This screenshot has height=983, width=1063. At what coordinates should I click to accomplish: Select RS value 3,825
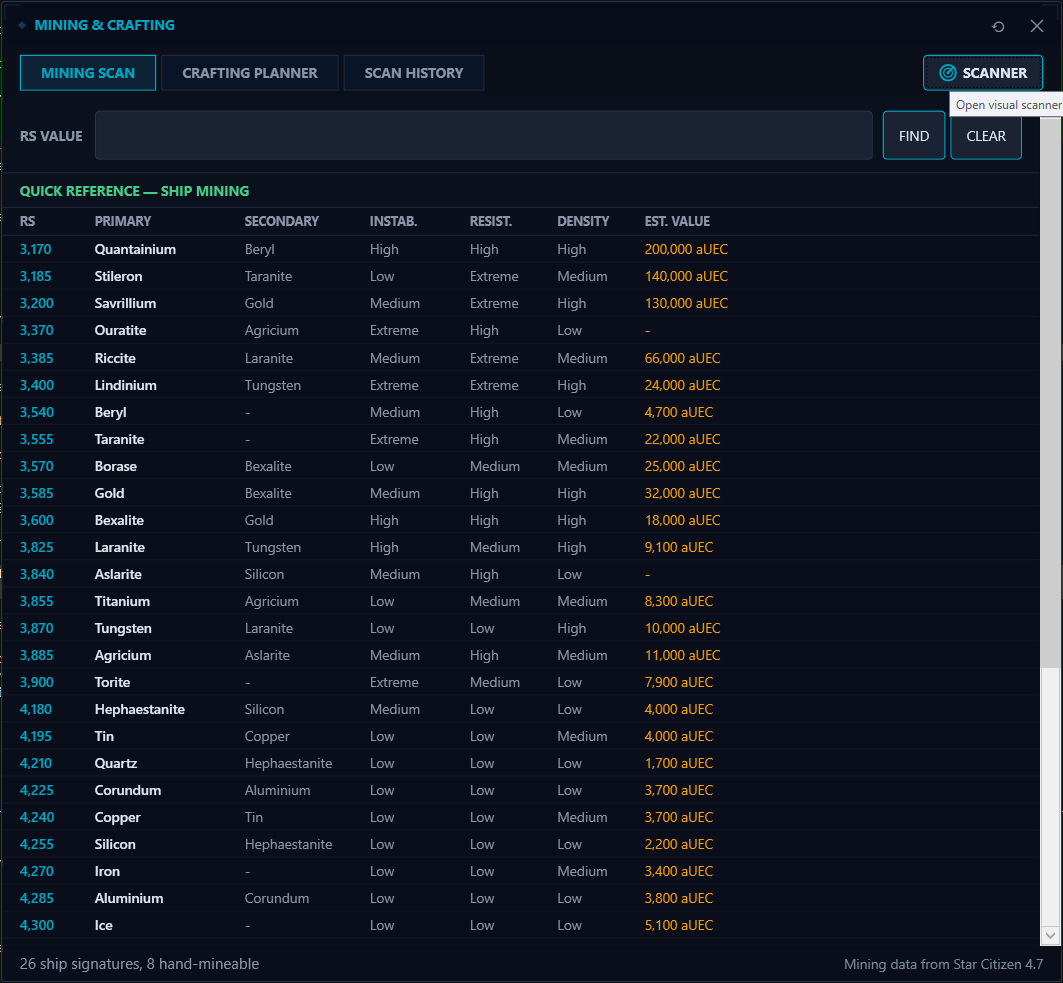37,547
